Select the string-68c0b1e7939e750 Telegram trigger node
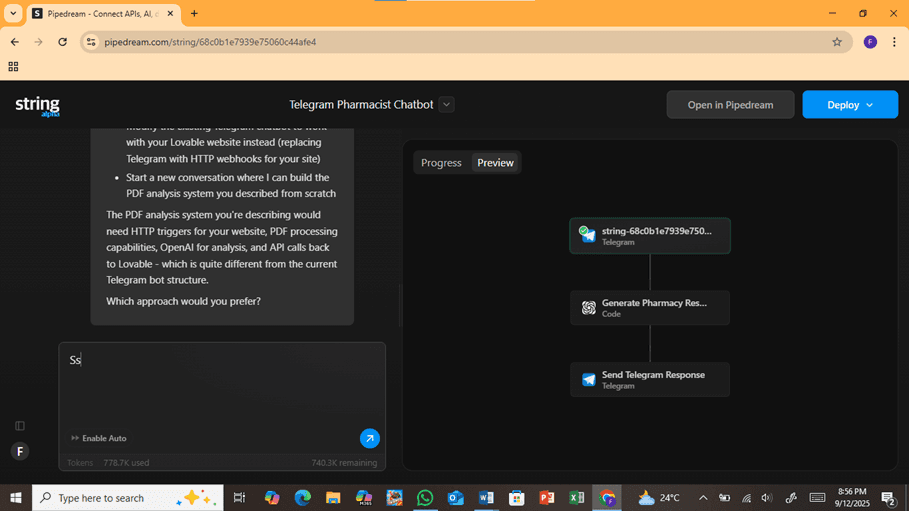 point(650,236)
